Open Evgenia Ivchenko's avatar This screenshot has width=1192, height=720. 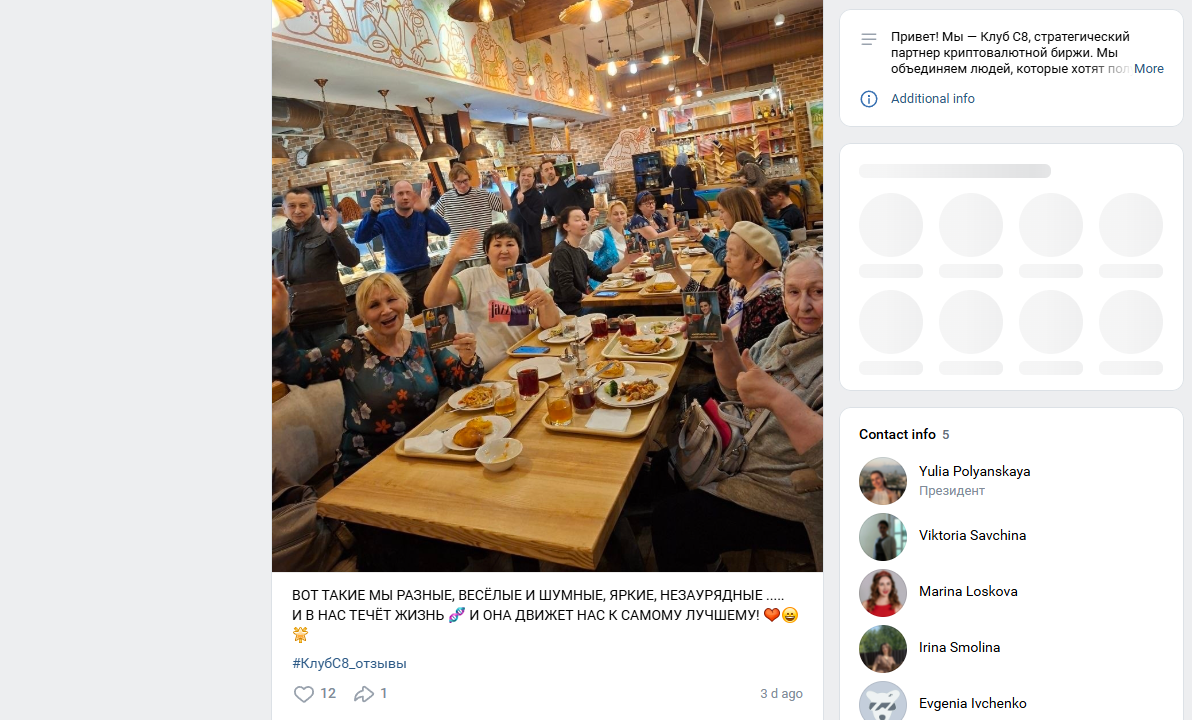883,701
